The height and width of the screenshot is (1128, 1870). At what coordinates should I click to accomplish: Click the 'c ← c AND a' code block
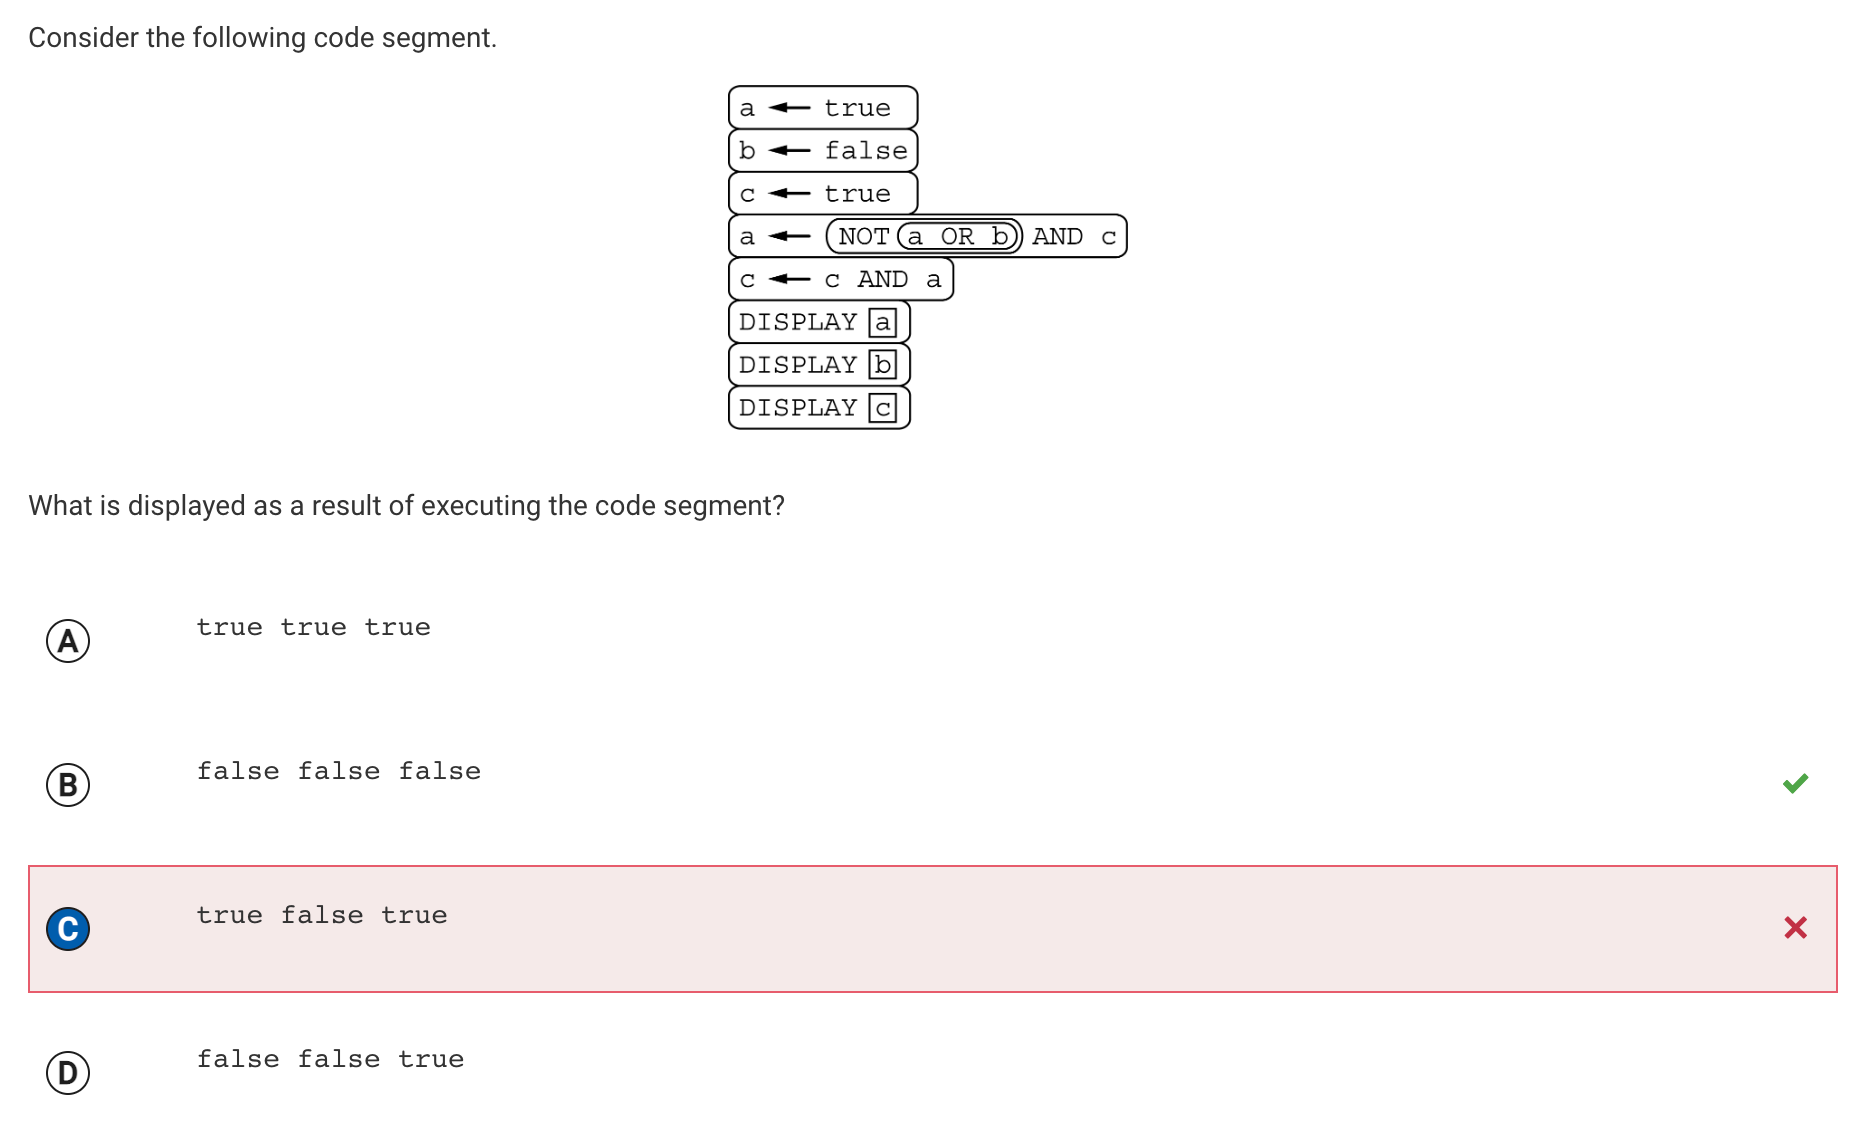841,279
